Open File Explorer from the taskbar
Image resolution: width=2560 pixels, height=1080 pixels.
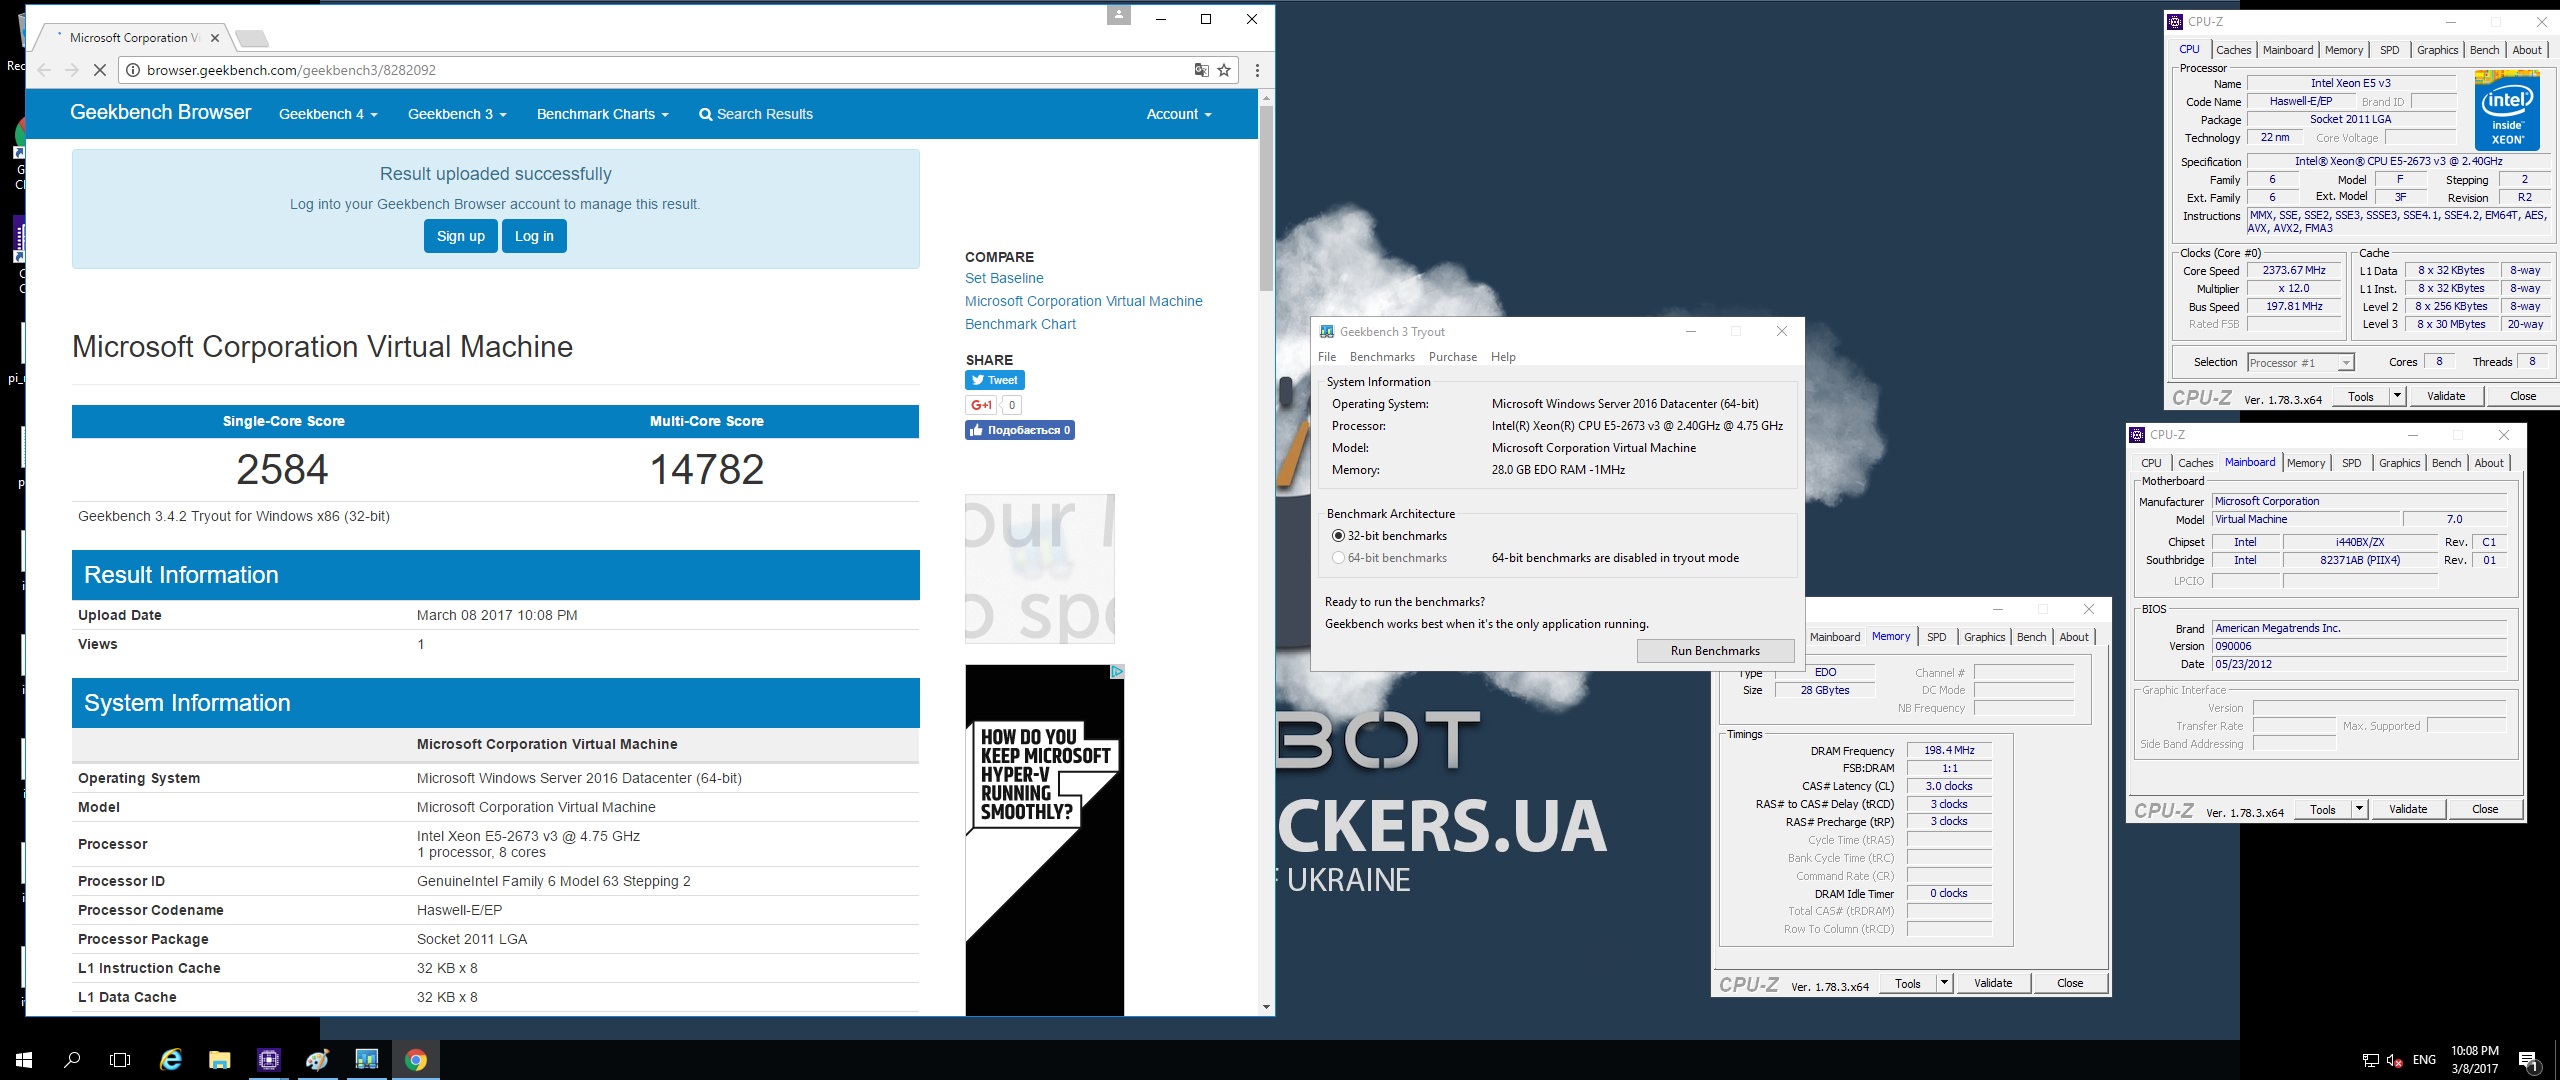click(x=219, y=1060)
